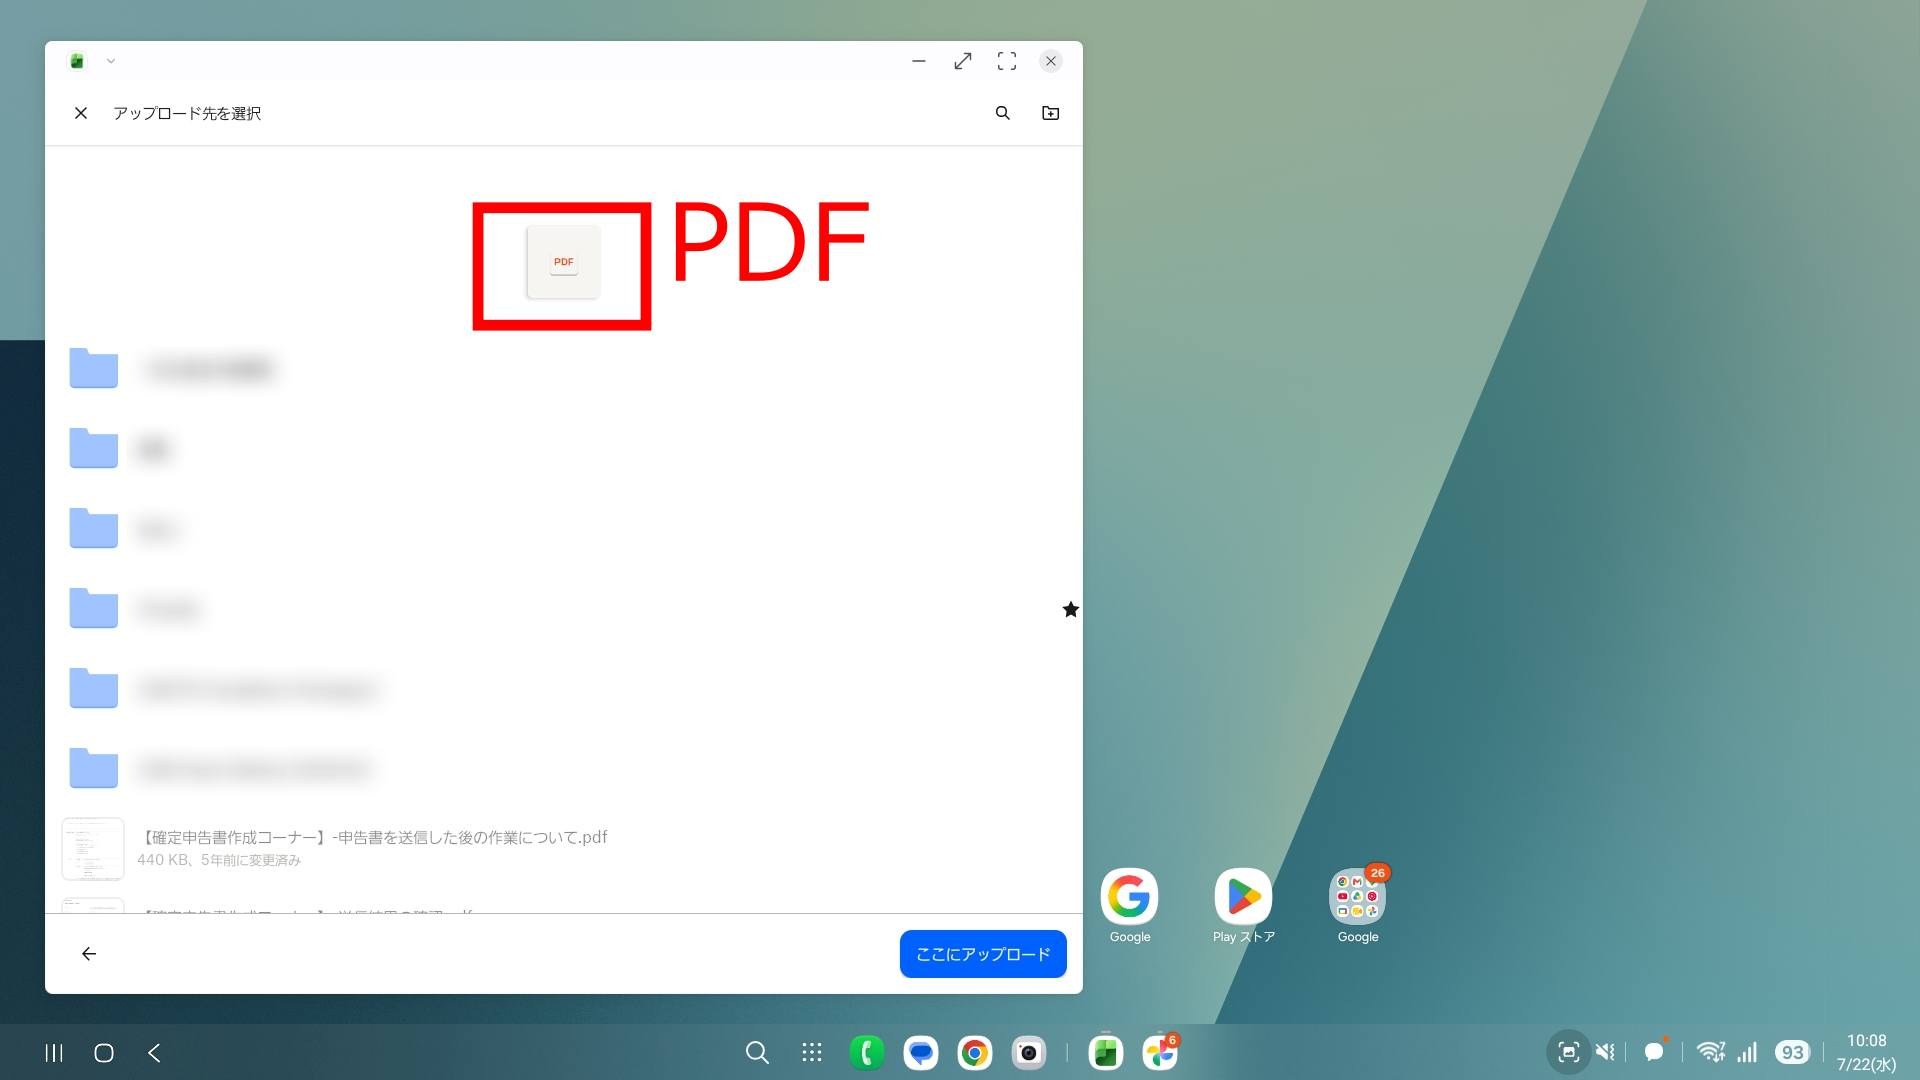
Task: Click the screenshot capture tray icon
Action: tap(1568, 1052)
